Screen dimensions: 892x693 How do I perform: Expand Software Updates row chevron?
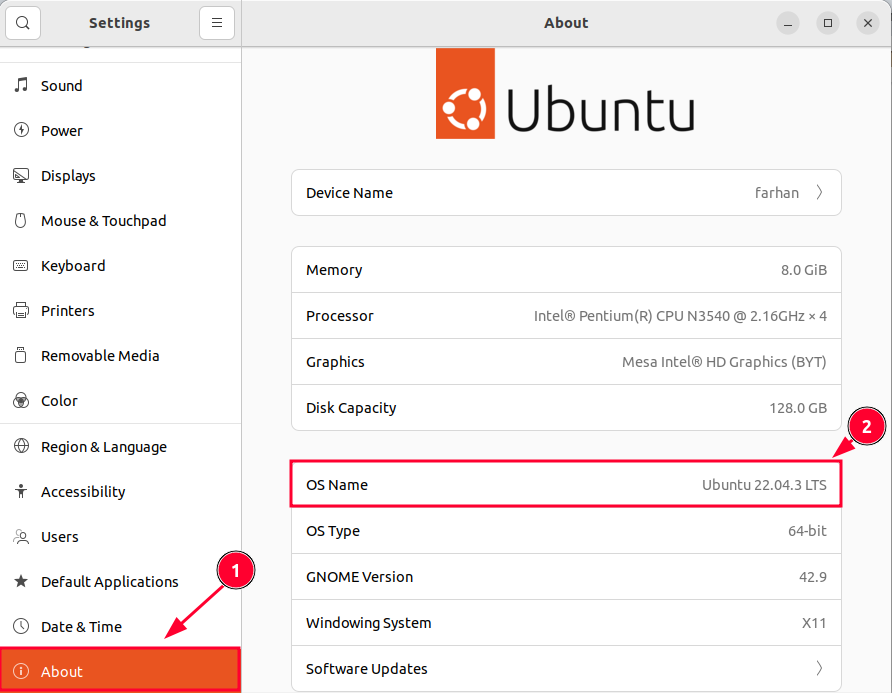[x=819, y=668]
